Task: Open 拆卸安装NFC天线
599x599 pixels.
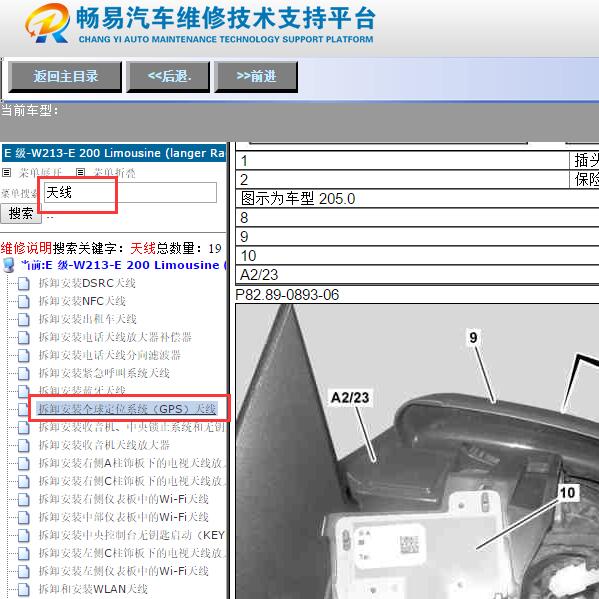Action: (82, 301)
